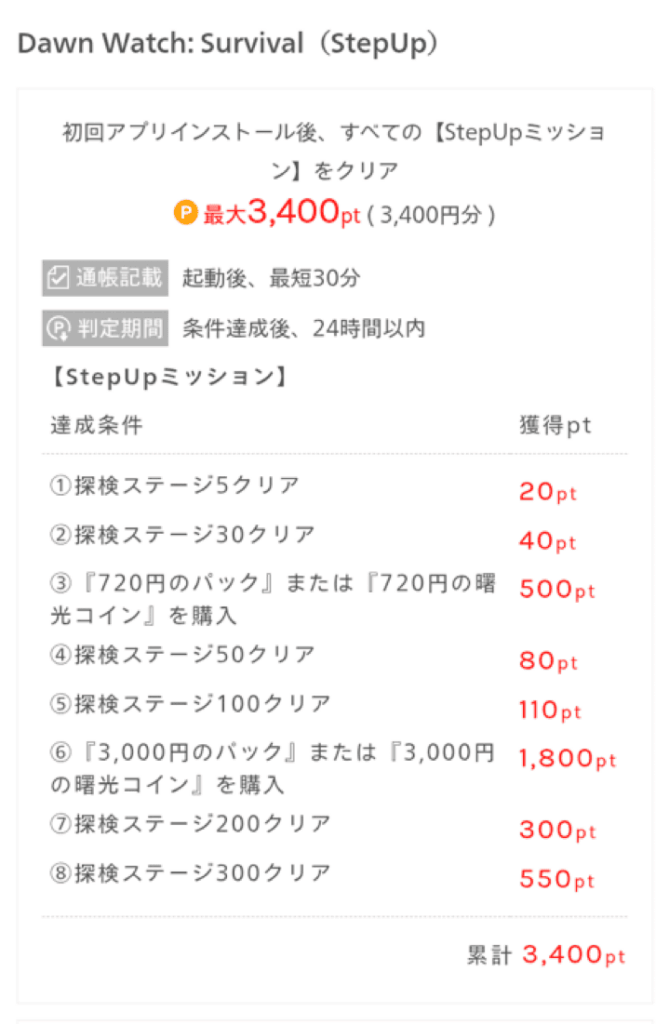Click the 550pt reward value
This screenshot has height=1024, width=669.
point(557,880)
